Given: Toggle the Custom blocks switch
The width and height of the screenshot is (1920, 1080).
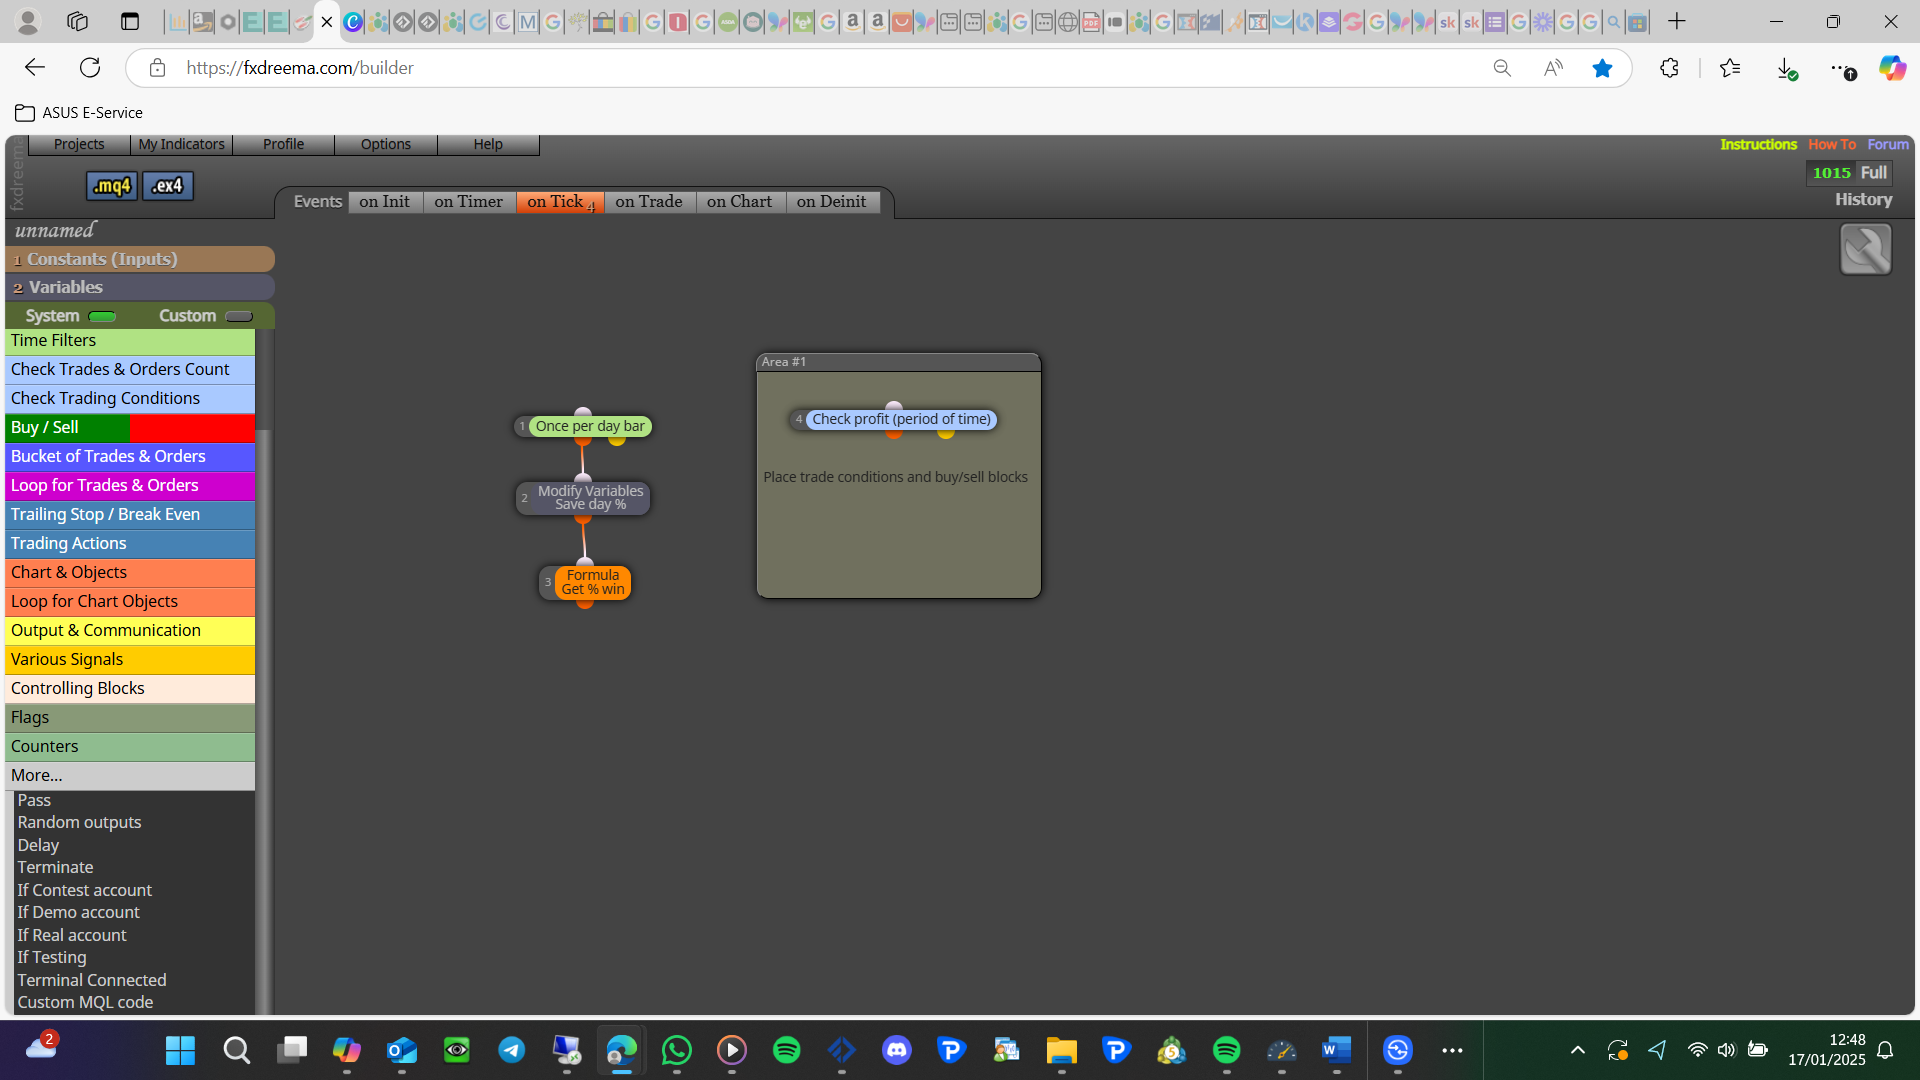Looking at the screenshot, I should (239, 316).
